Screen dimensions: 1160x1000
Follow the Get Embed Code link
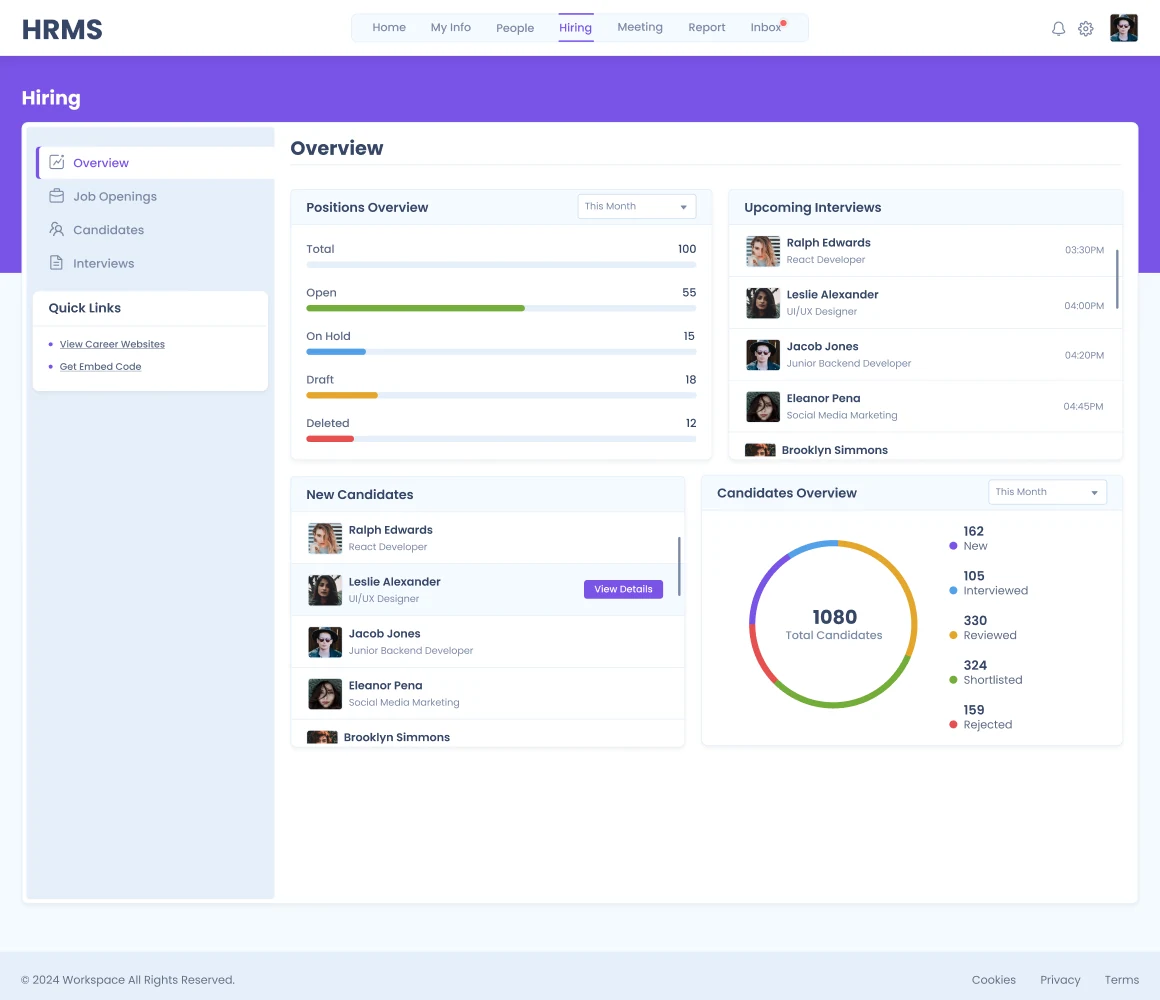[x=100, y=366]
